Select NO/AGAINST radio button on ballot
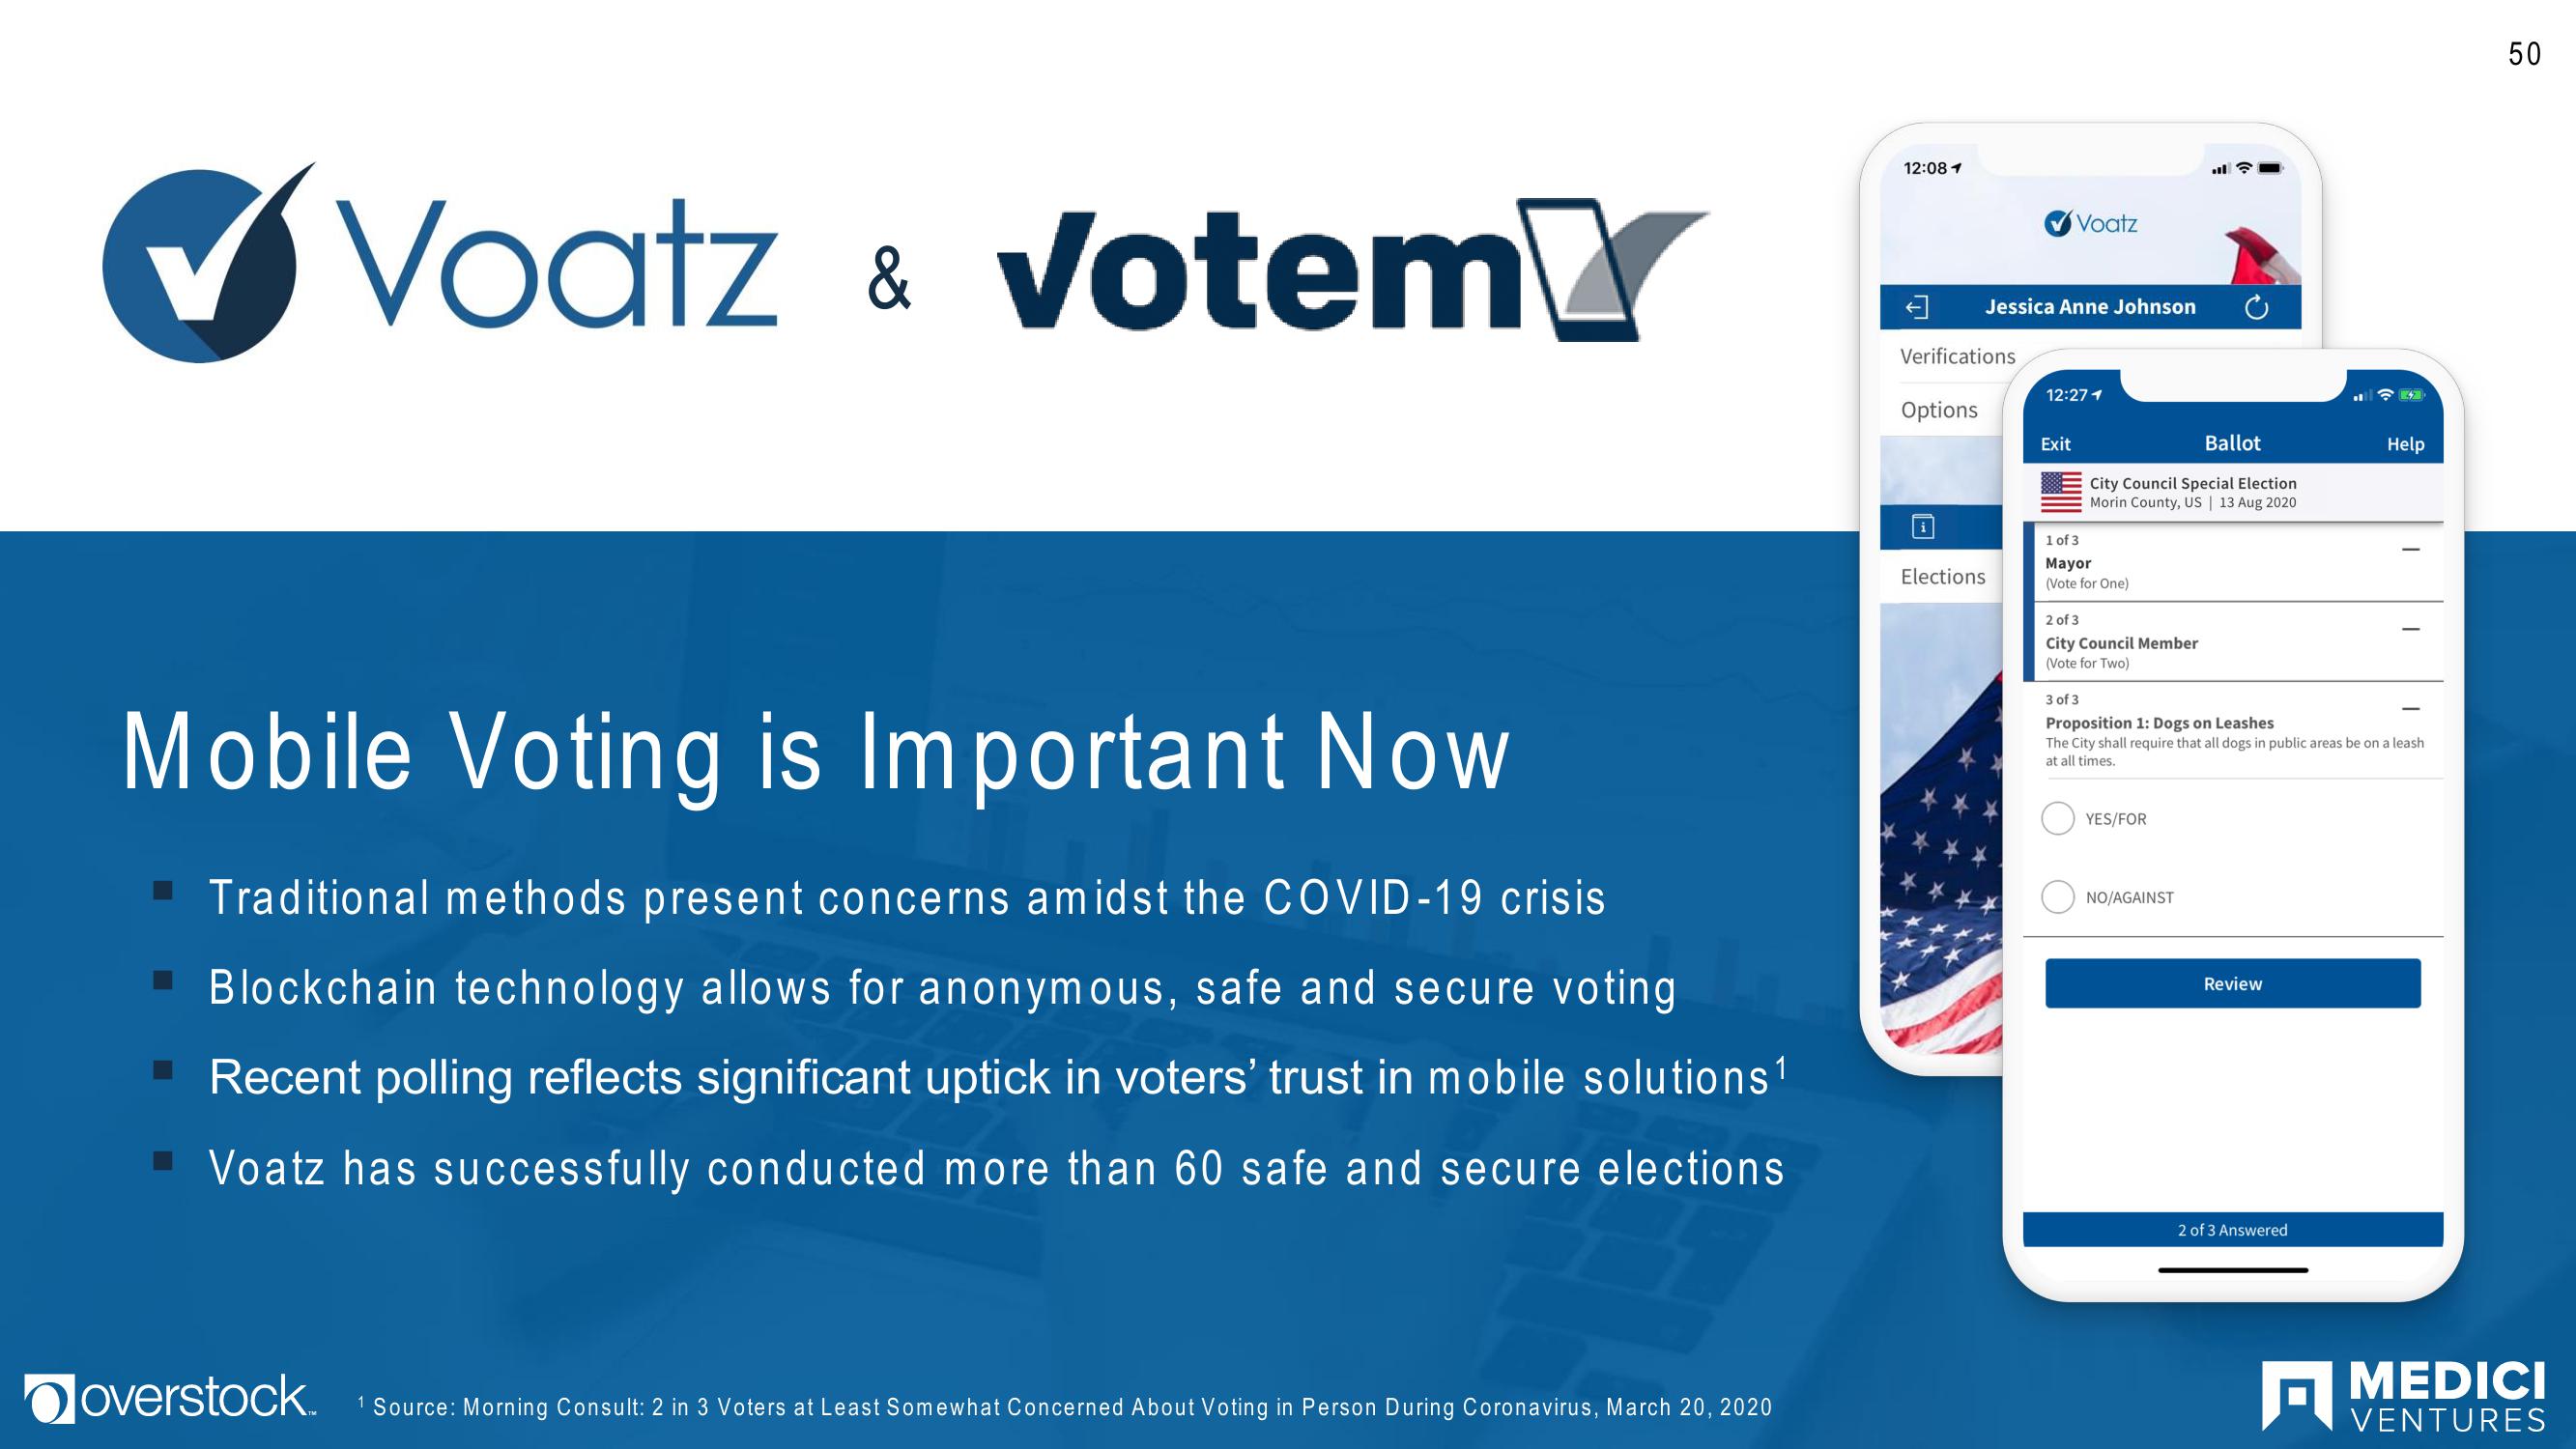This screenshot has width=2576, height=1449. click(2058, 897)
